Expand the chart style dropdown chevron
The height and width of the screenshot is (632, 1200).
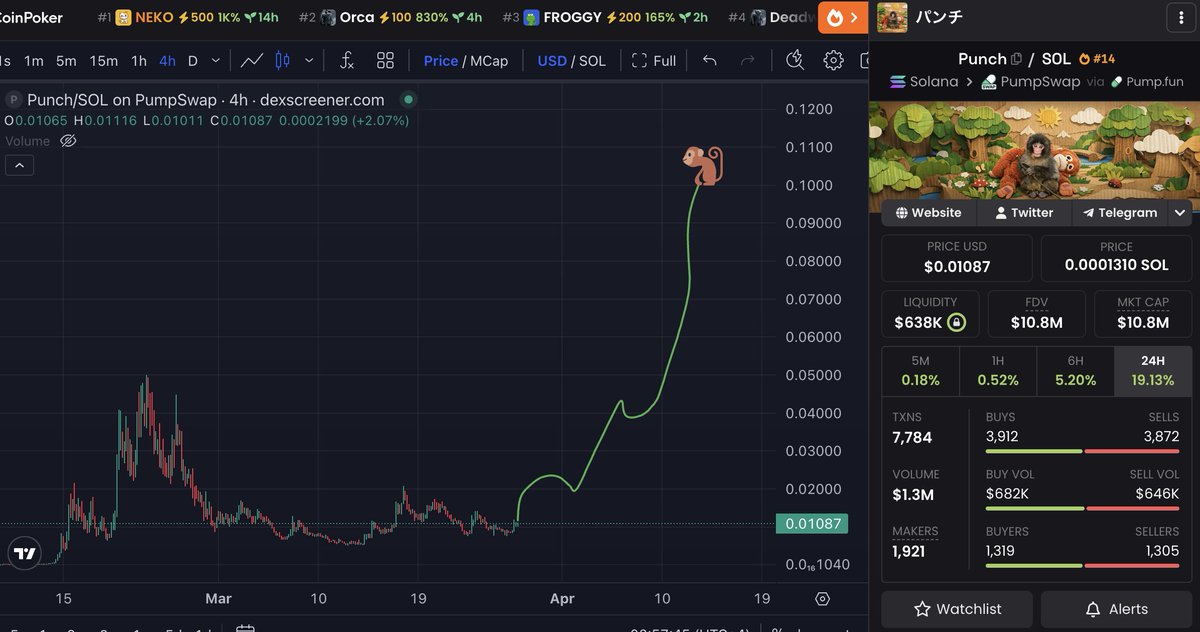coord(309,61)
